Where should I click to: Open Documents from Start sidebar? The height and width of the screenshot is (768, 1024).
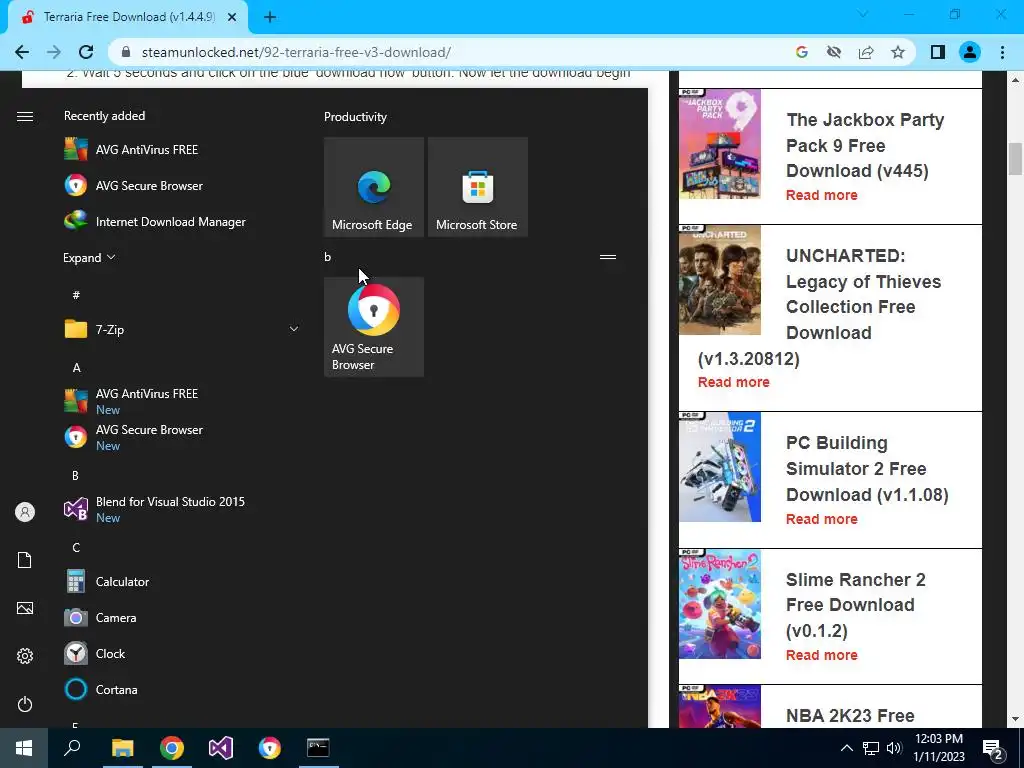(25, 560)
